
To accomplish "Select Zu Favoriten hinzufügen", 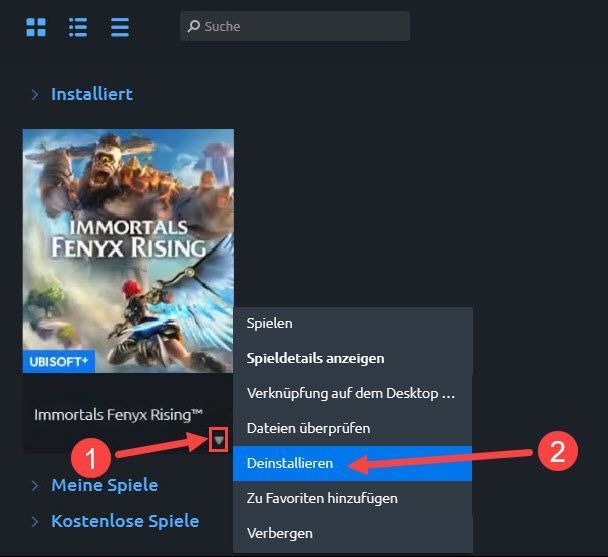I will click(352, 498).
